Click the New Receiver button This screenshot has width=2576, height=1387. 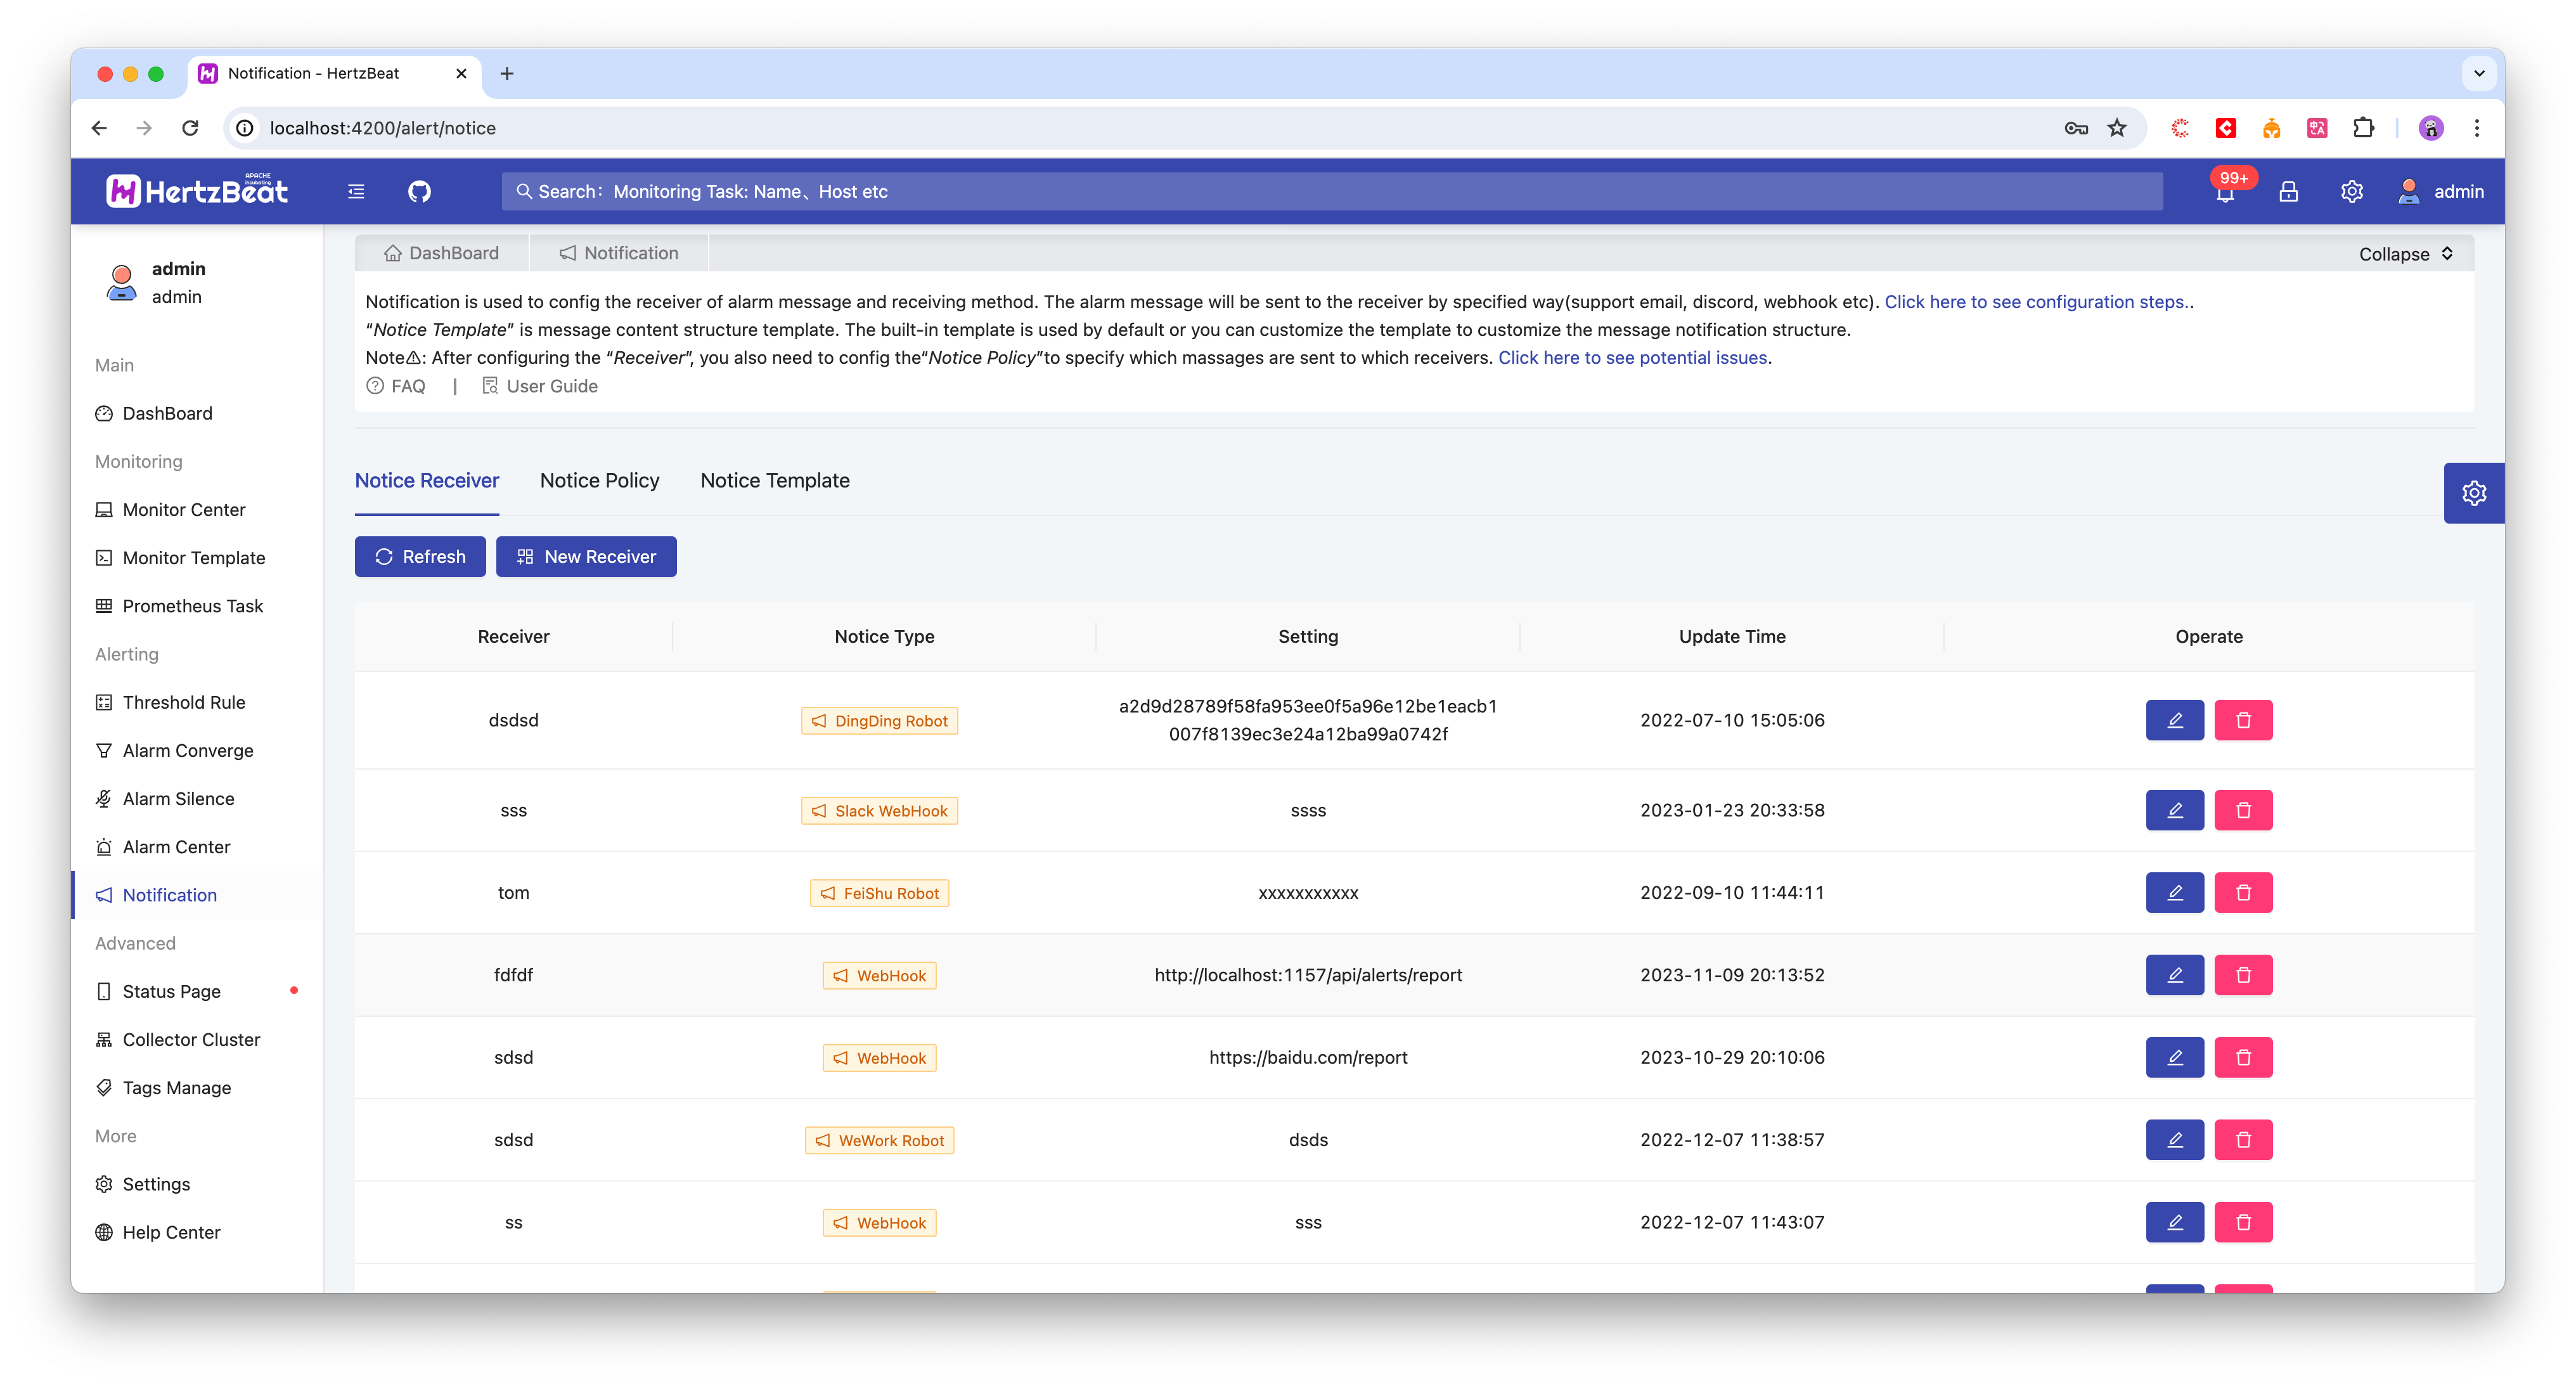[x=586, y=557]
